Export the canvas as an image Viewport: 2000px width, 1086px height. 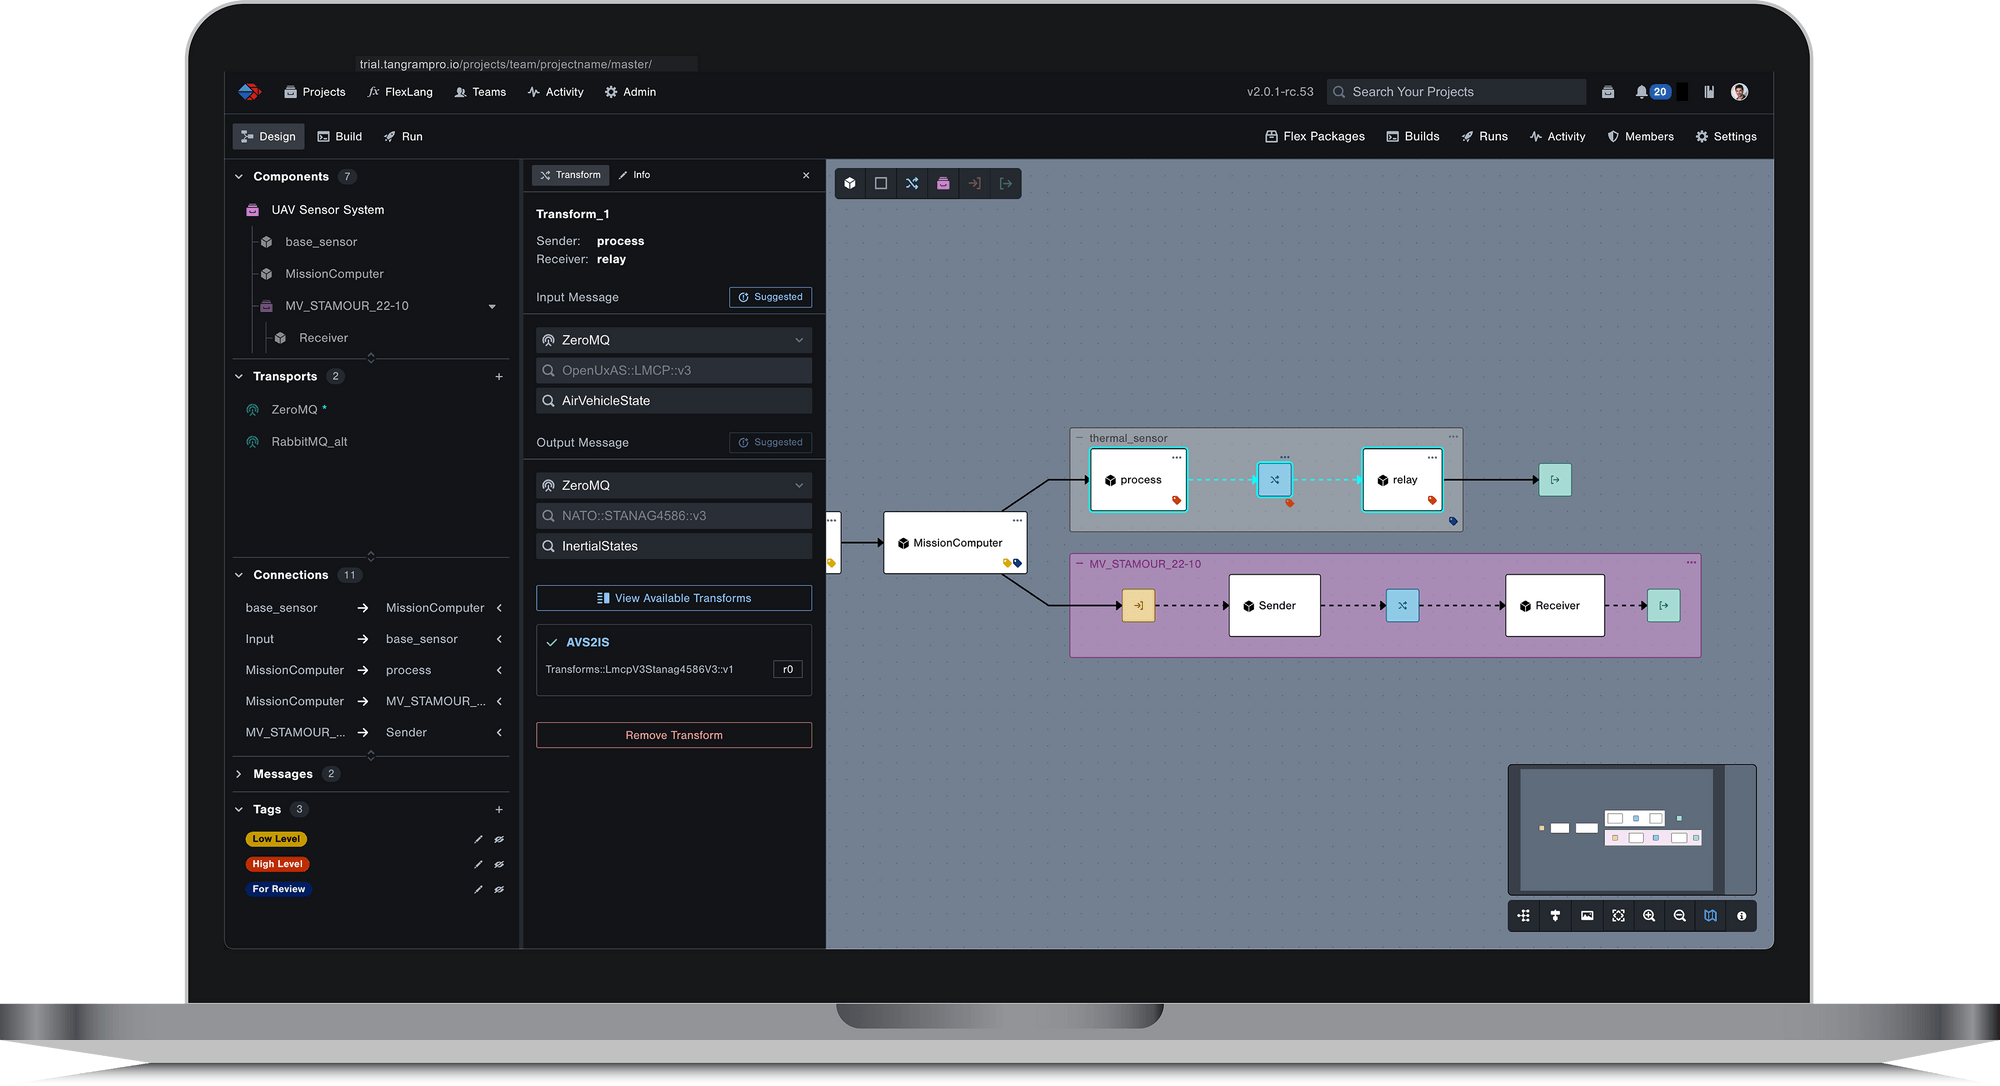pos(1587,915)
